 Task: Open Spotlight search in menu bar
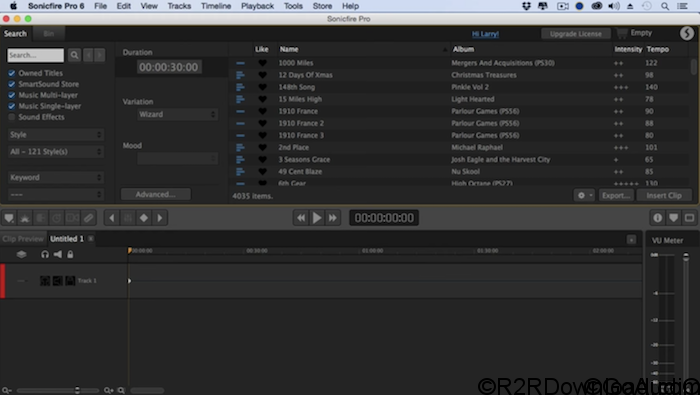pyautogui.click(x=665, y=6)
